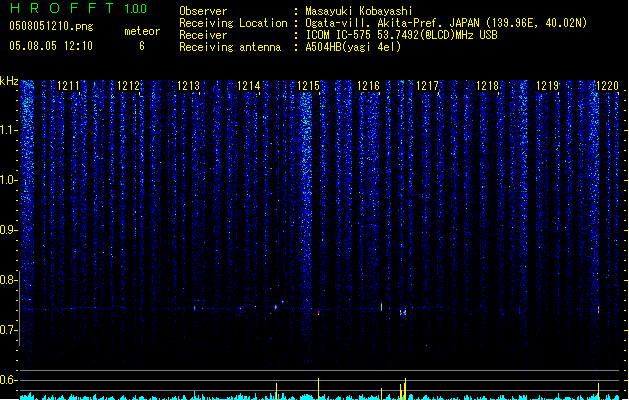
Task: Click the 1.0 kHz axis label
Action: 8,180
